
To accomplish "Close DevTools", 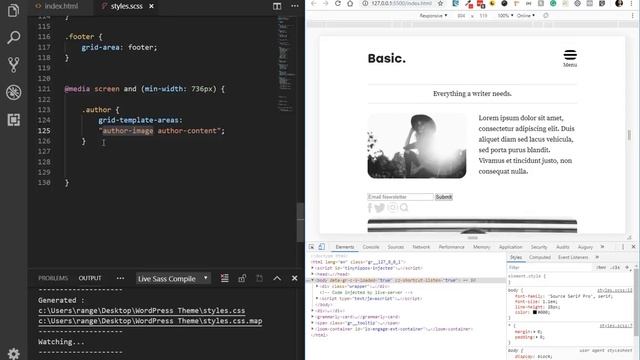I will coord(633,247).
